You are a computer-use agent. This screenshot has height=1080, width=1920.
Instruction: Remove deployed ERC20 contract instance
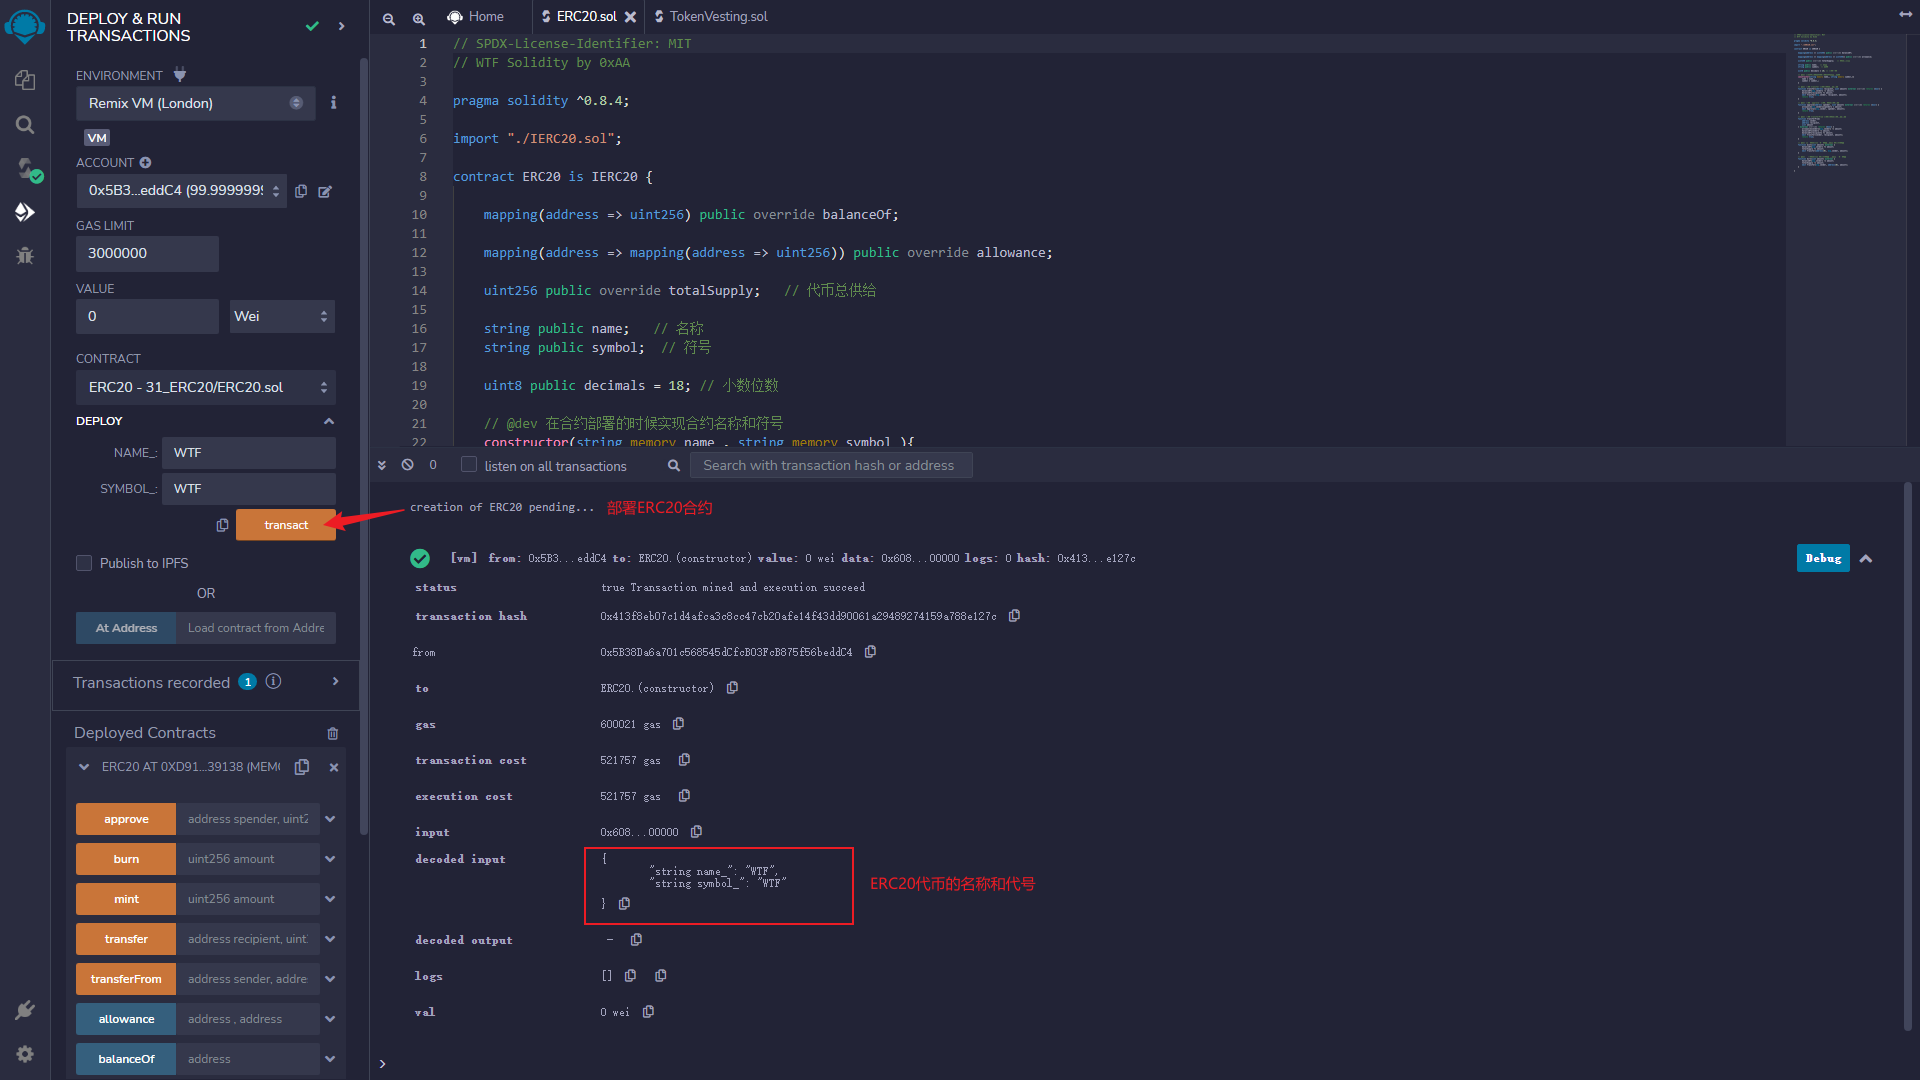334,767
